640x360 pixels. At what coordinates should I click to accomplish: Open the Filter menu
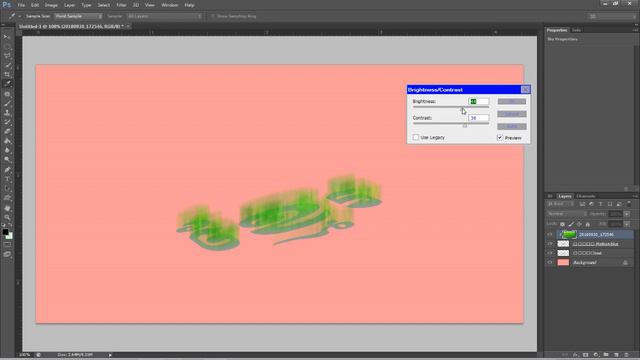[x=121, y=5]
